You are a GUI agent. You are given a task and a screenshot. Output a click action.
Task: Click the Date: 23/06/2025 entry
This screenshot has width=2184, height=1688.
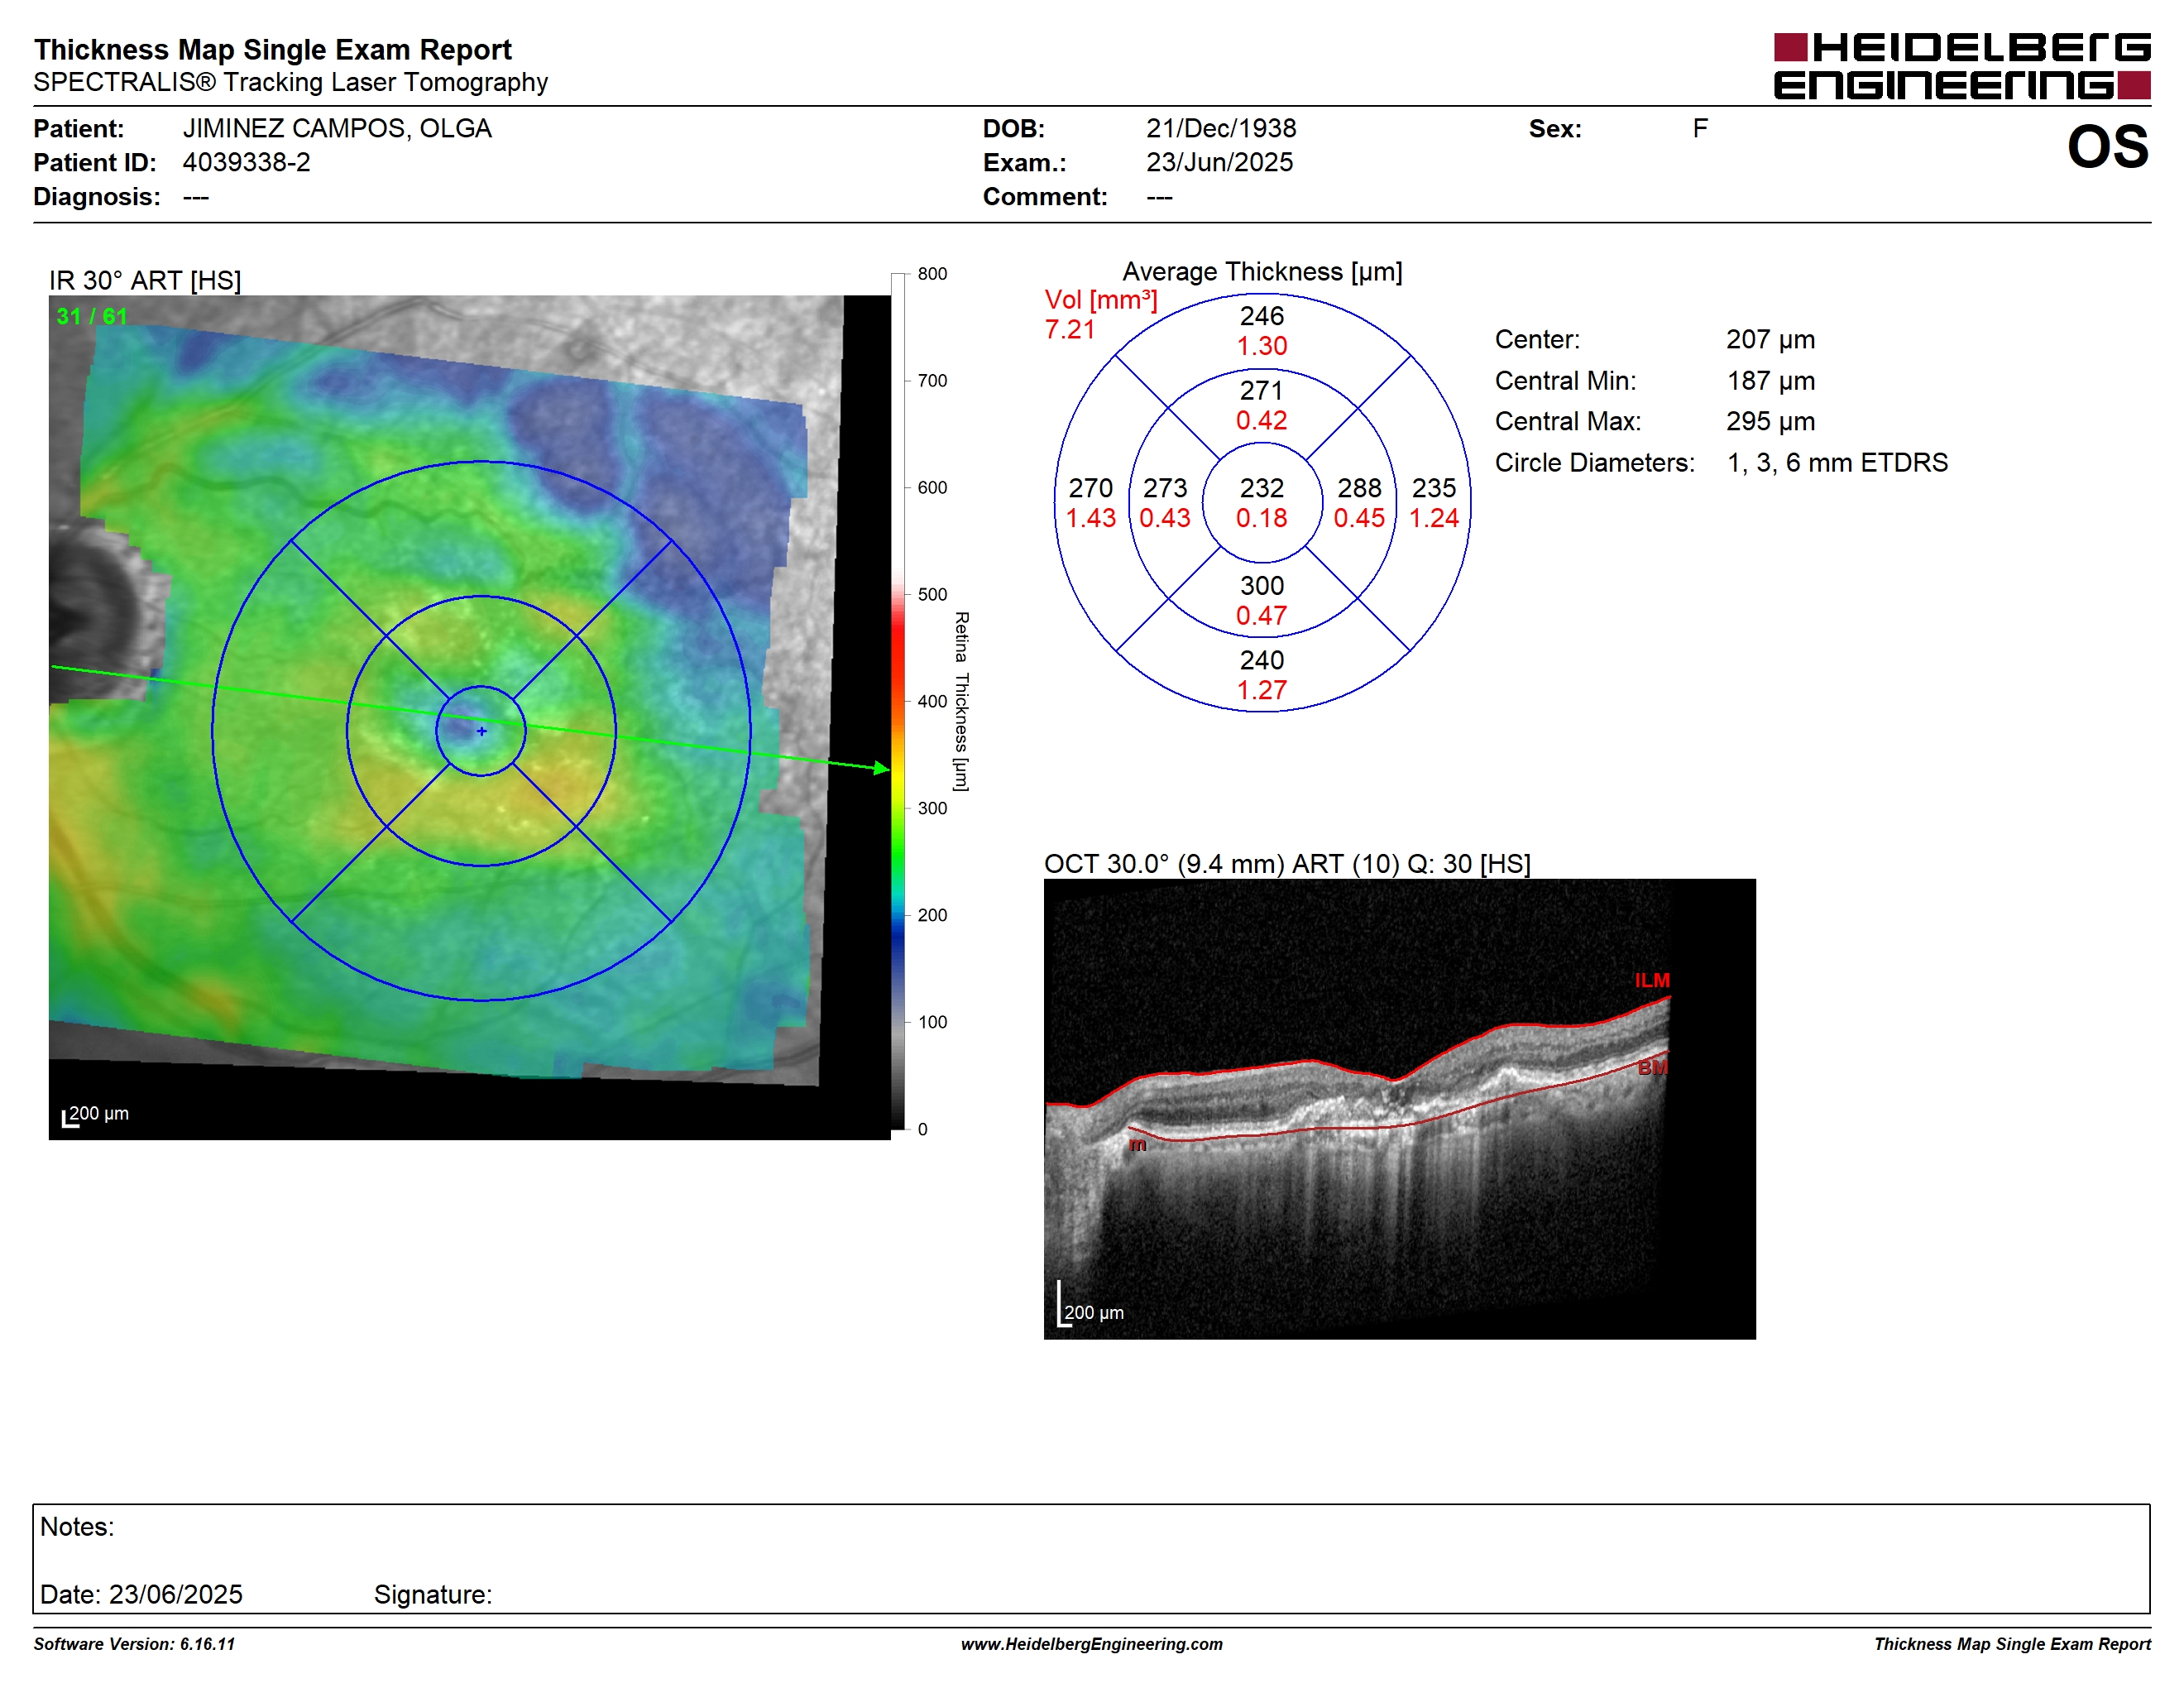click(x=141, y=1594)
